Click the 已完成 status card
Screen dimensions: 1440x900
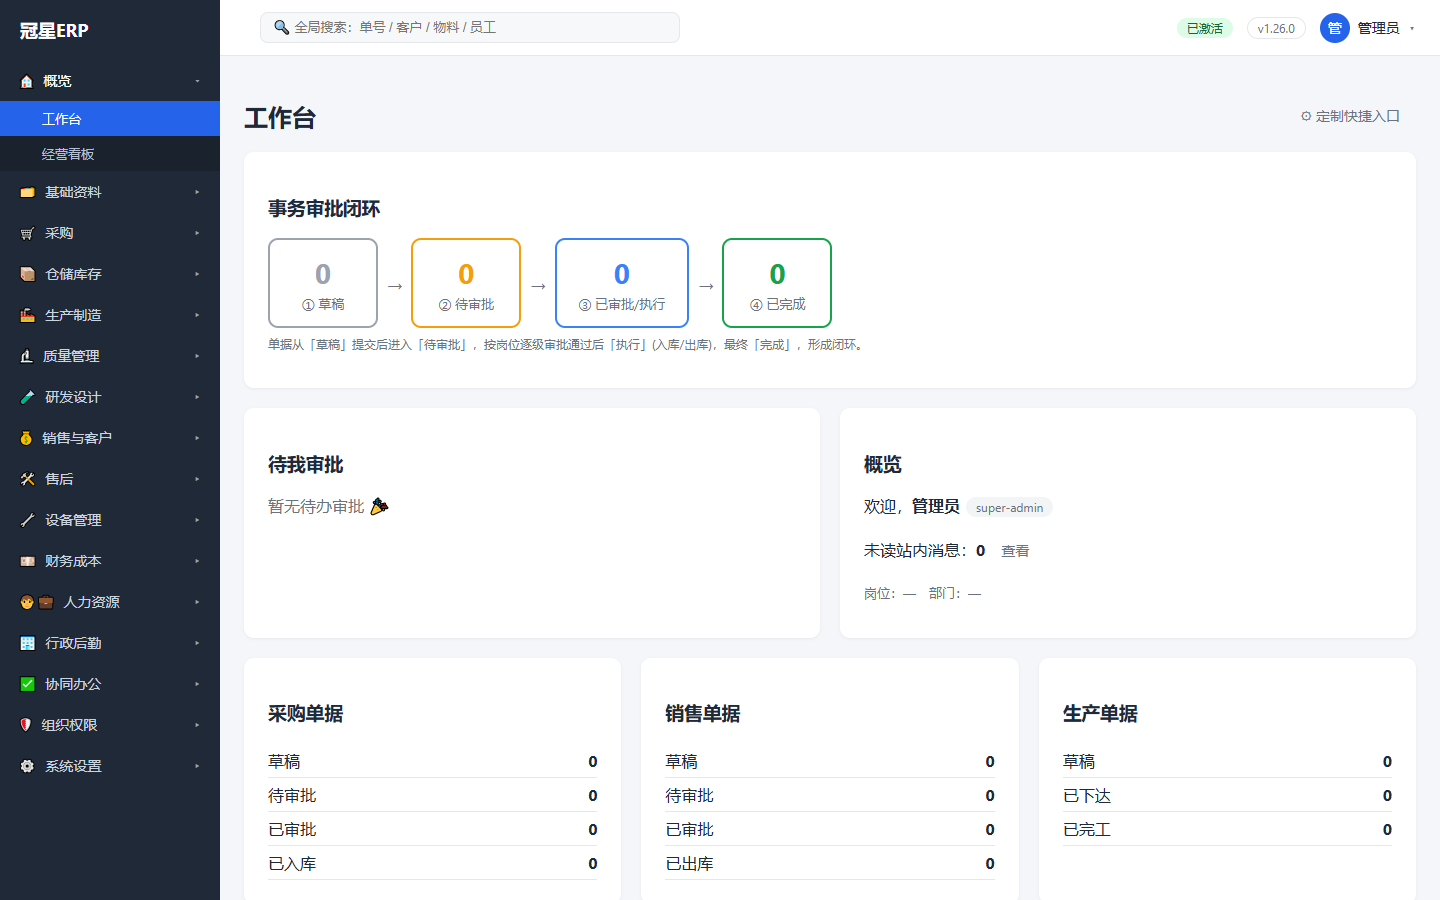click(x=777, y=283)
